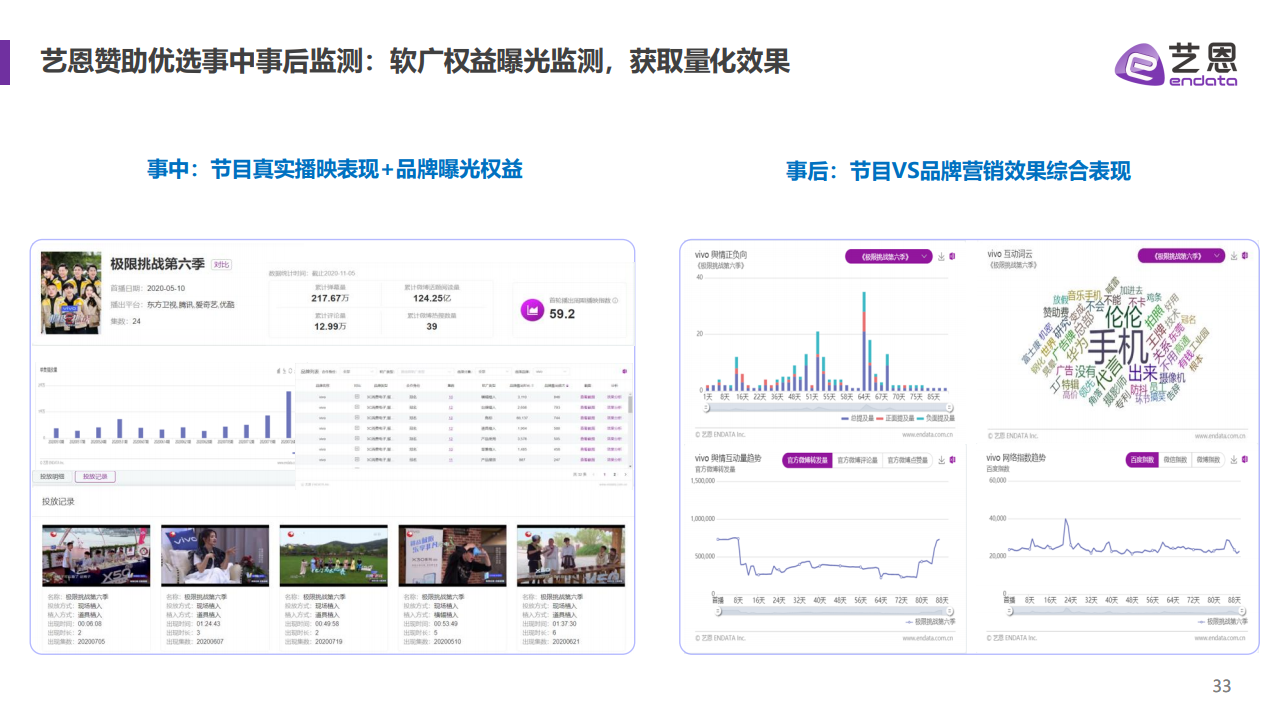The height and width of the screenshot is (720, 1279).
Task: Click the info icon next to 首轮播出周期播映指数
Action: [x=615, y=300]
